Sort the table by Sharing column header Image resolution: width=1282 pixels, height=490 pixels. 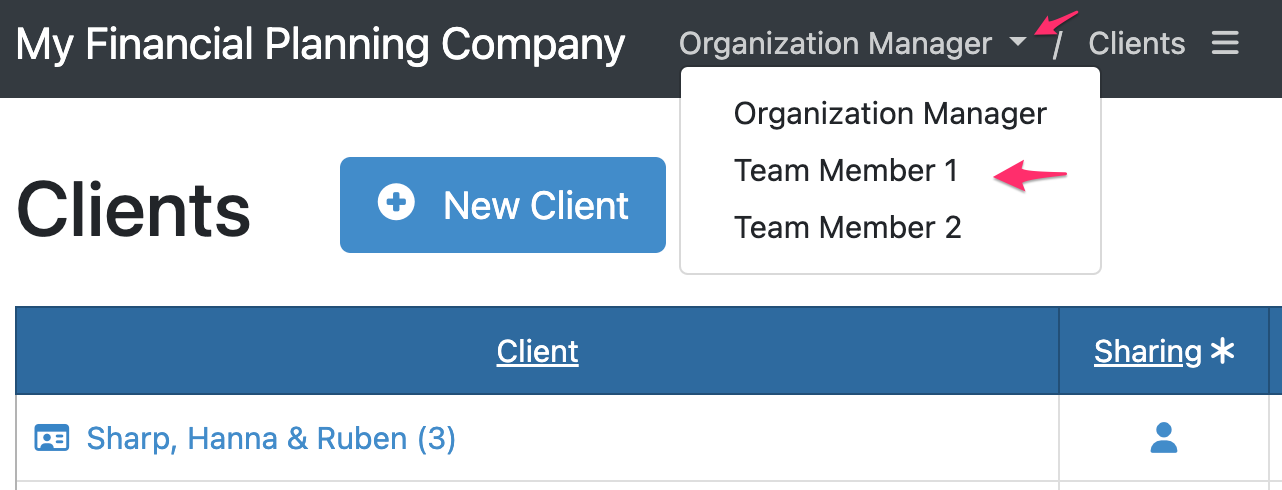(x=1148, y=351)
